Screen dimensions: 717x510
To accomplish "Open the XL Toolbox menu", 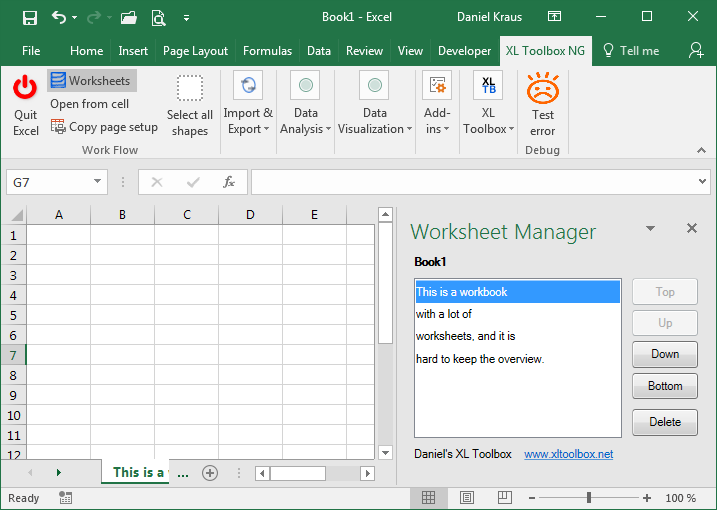I will (488, 104).
